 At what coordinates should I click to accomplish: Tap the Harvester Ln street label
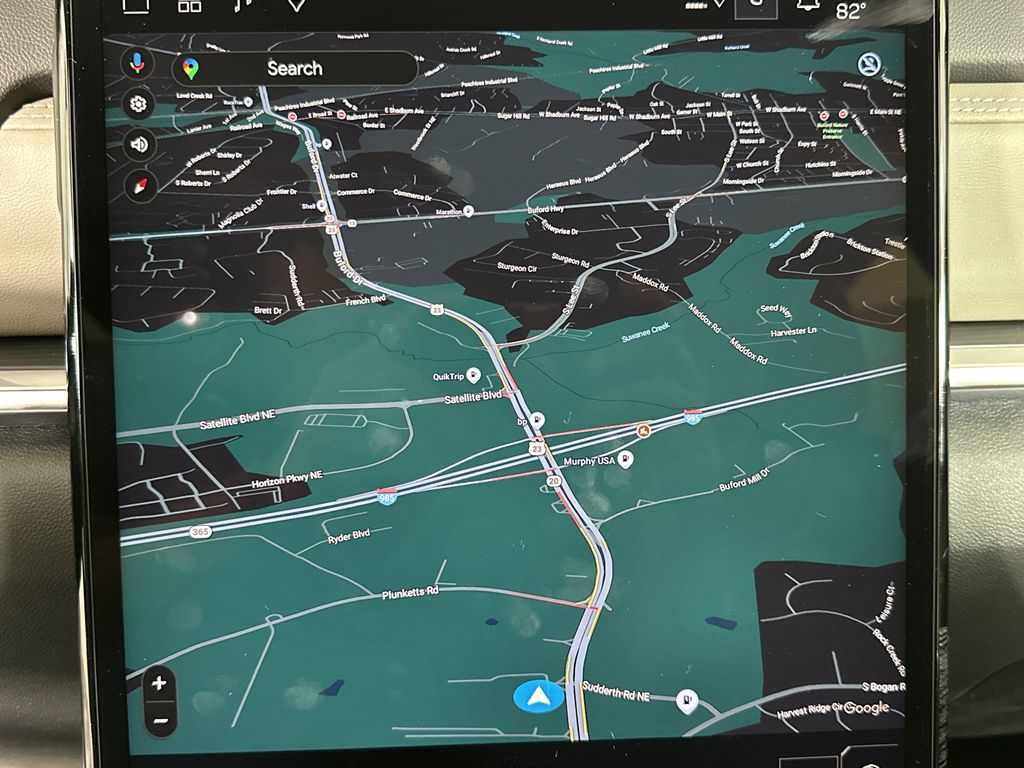tap(793, 332)
